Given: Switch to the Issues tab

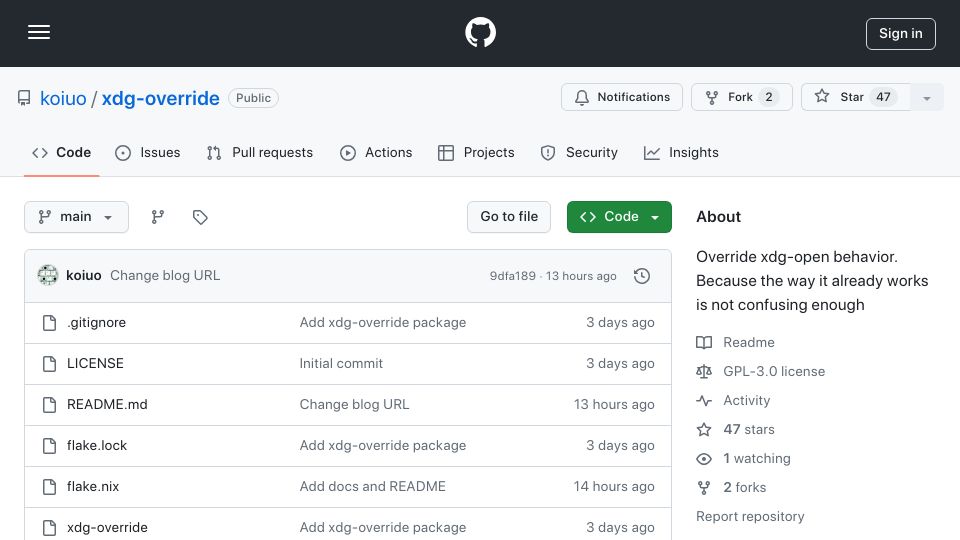Looking at the screenshot, I should (x=148, y=152).
